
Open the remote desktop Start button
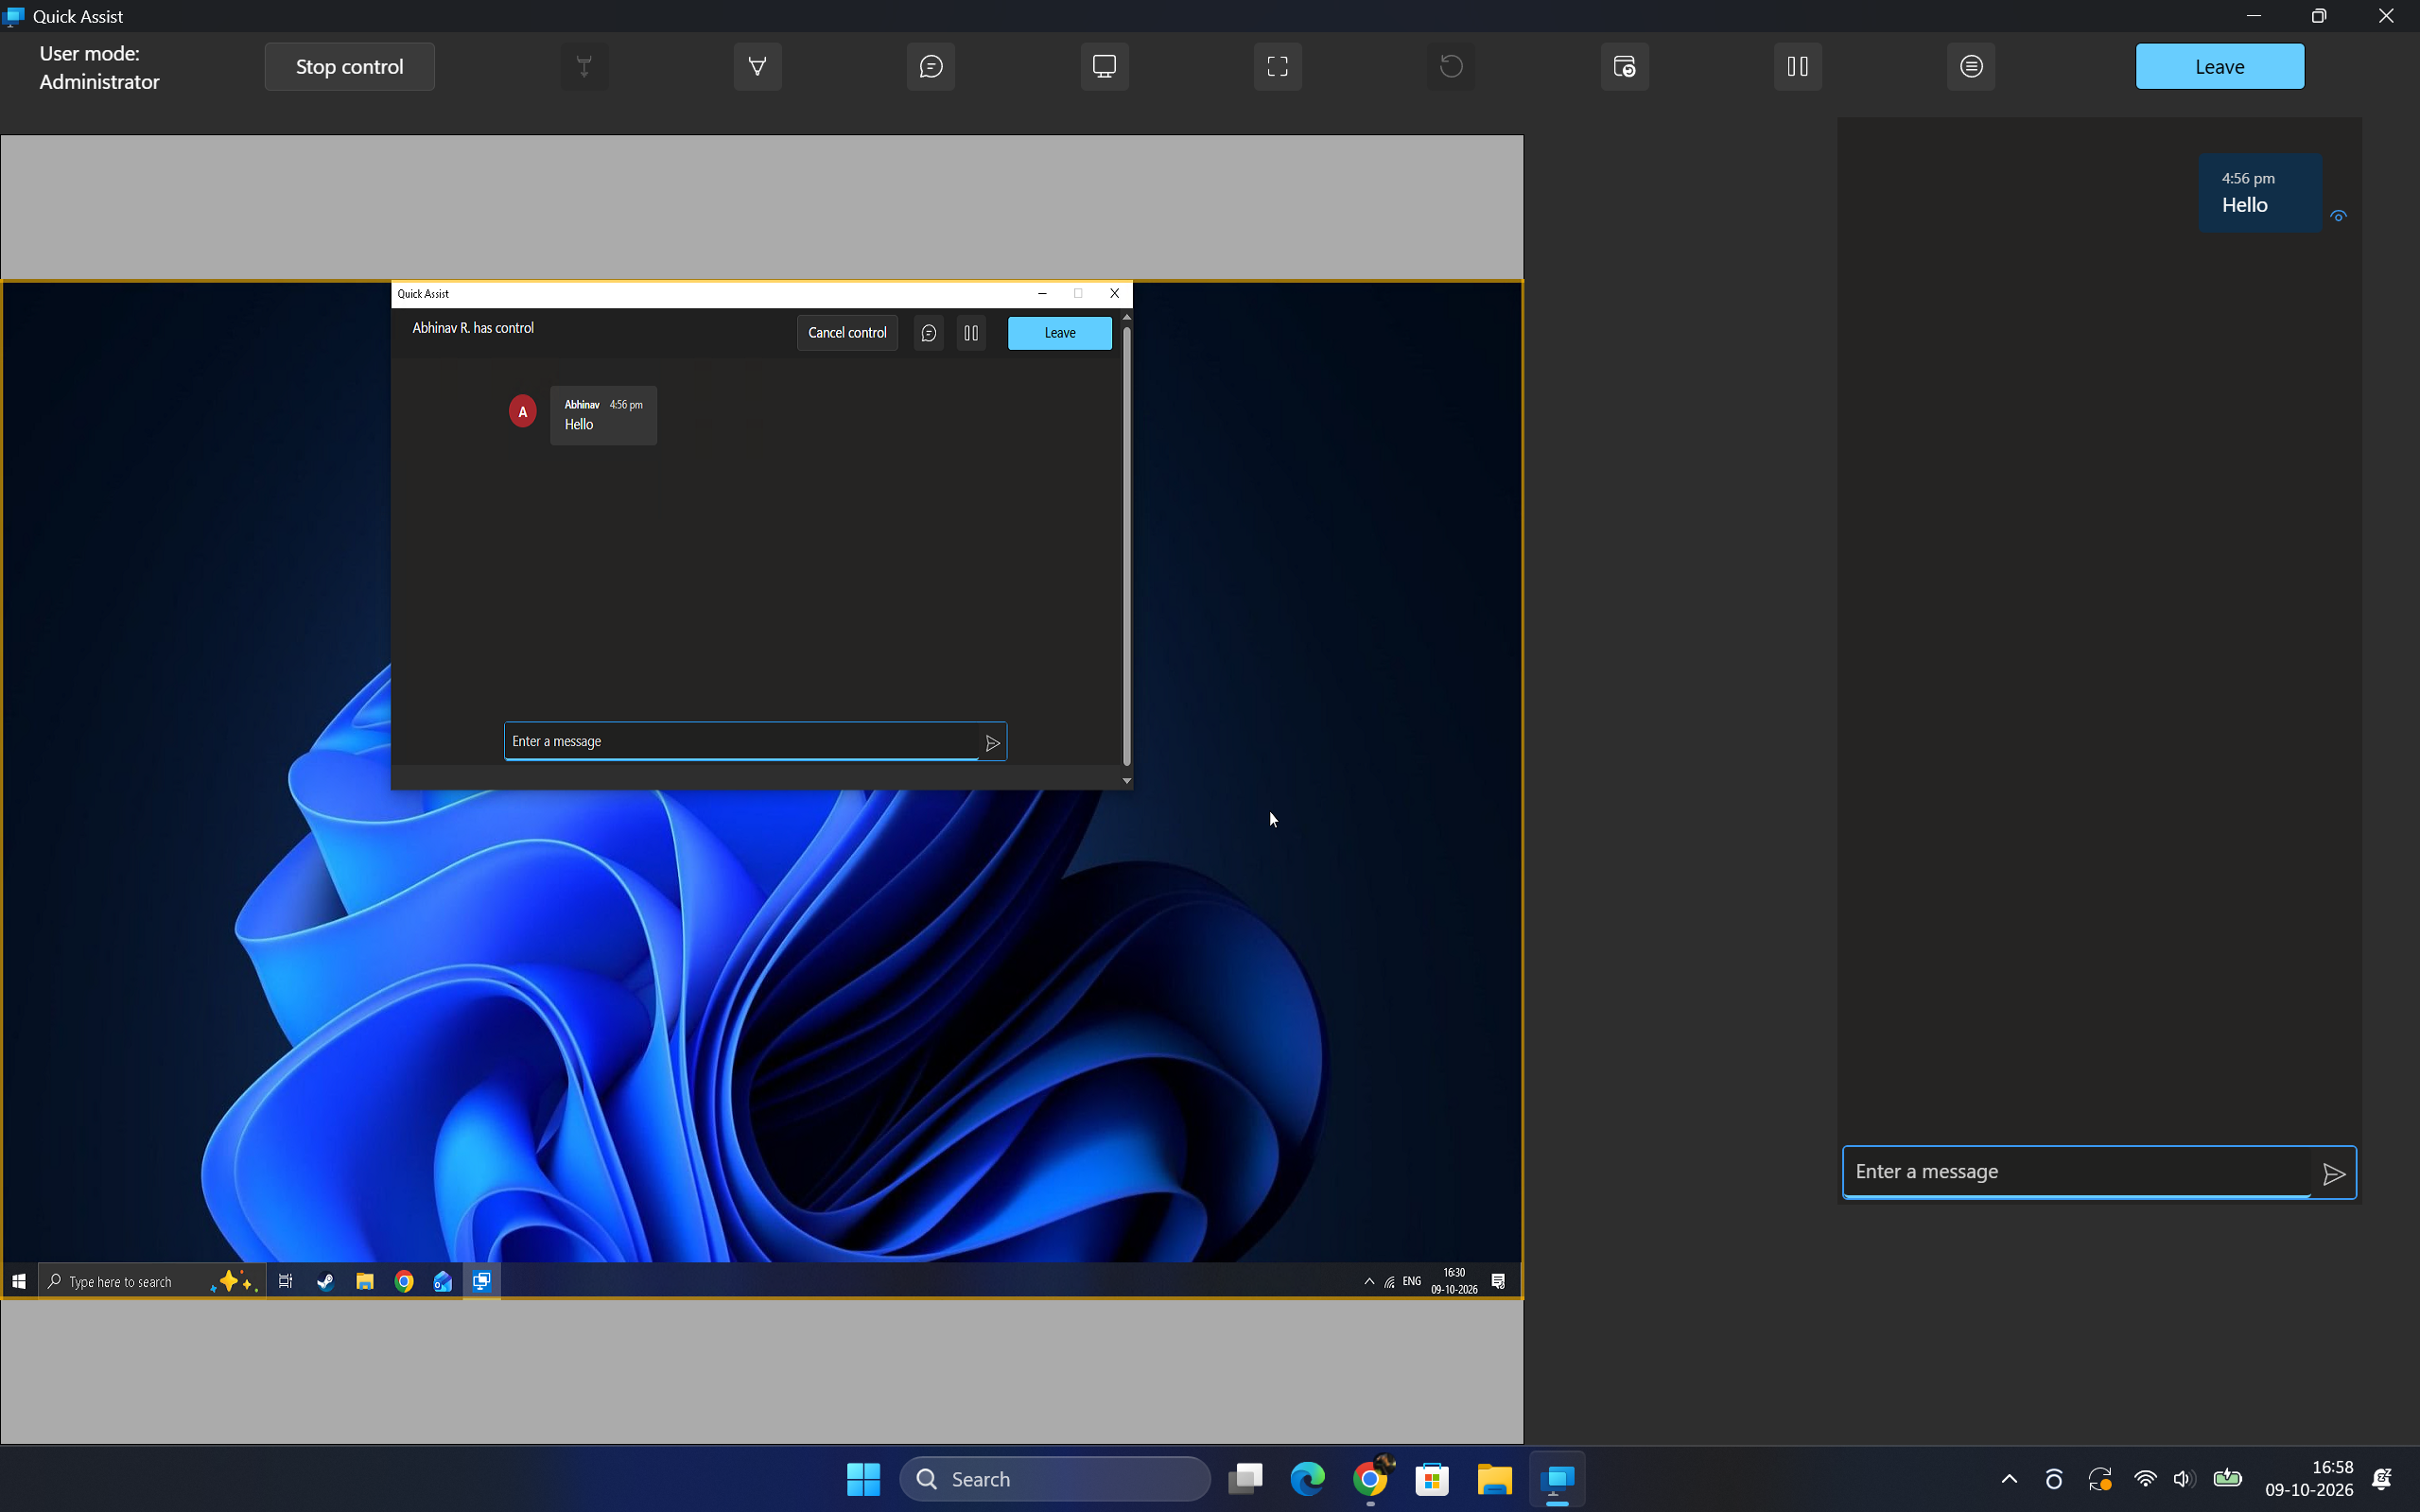point(19,1281)
